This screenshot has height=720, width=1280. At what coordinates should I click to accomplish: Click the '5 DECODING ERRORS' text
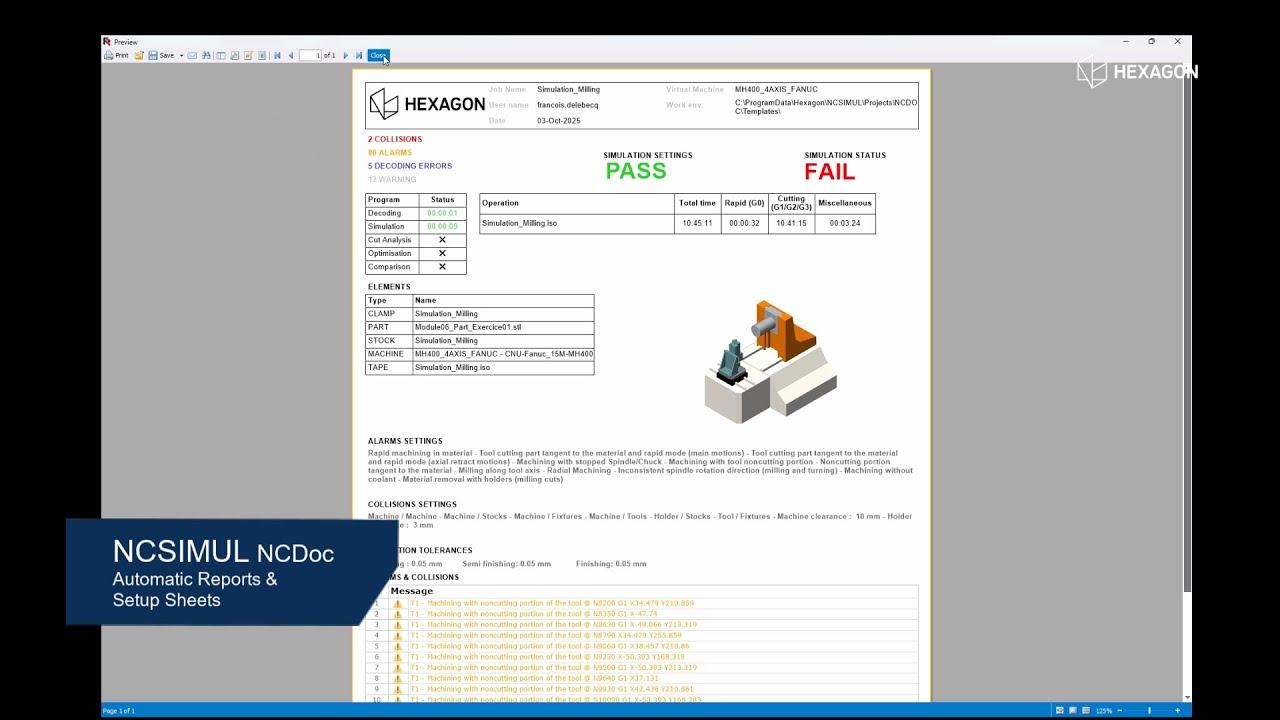(410, 166)
